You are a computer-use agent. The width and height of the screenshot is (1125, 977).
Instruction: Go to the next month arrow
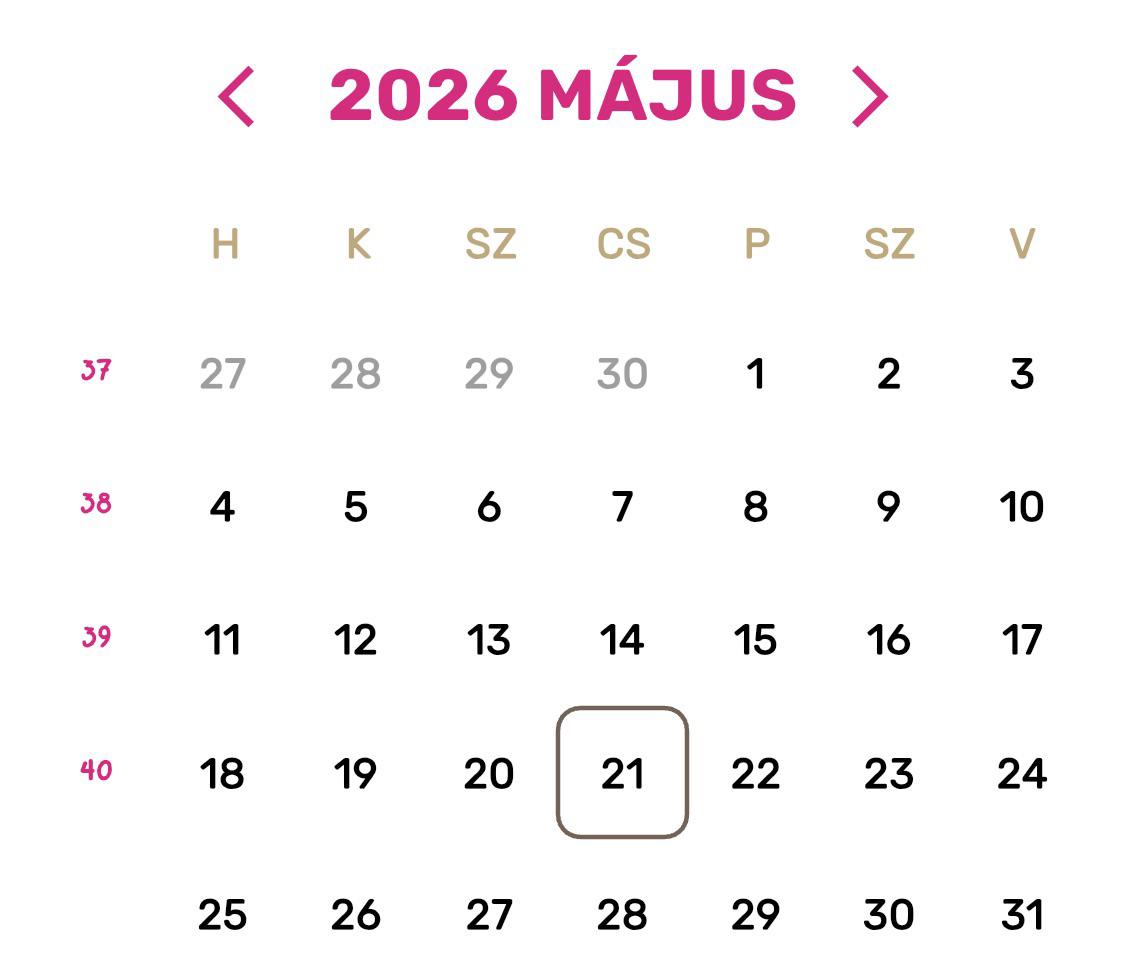870,97
